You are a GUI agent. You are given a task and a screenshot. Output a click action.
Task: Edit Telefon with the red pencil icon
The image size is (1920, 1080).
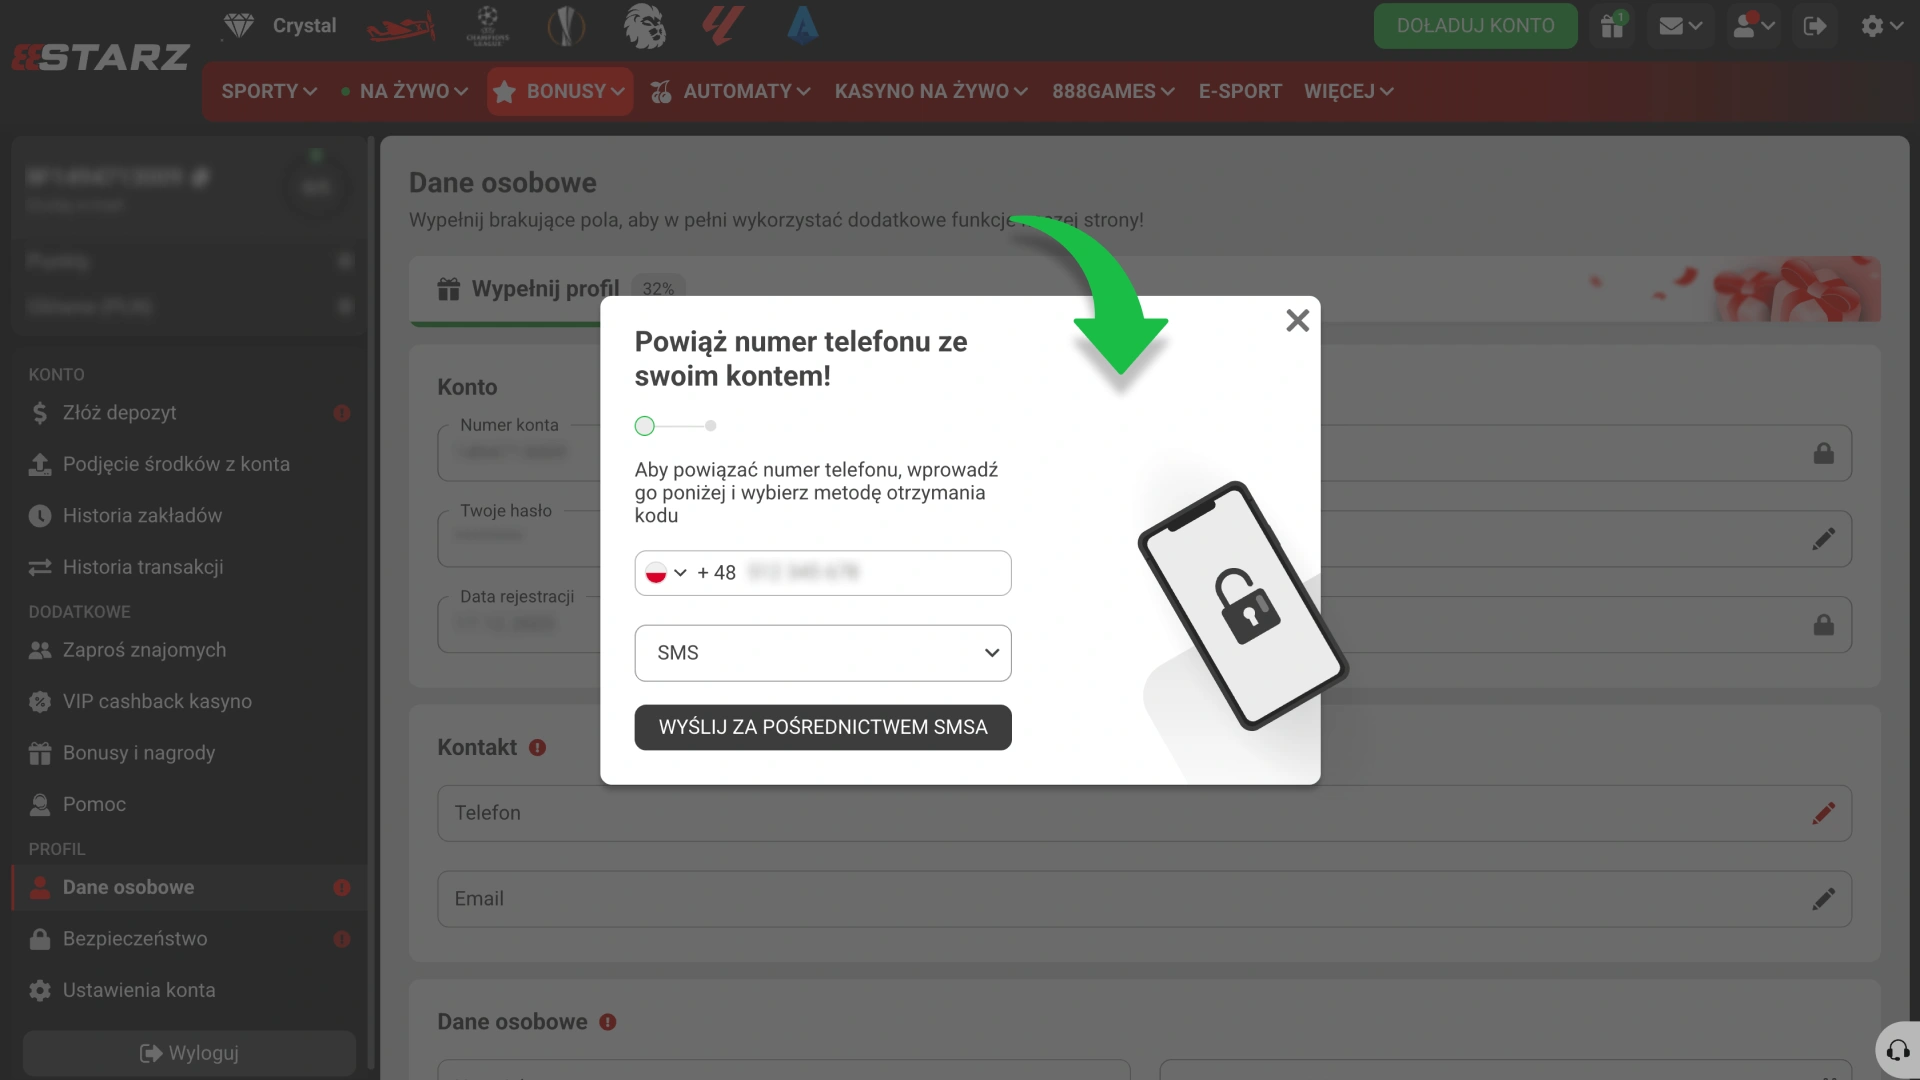pyautogui.click(x=1823, y=813)
